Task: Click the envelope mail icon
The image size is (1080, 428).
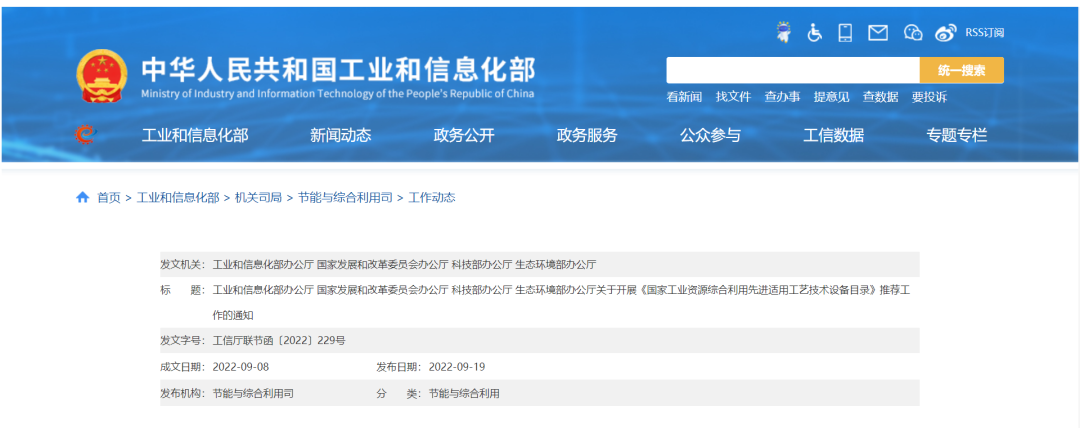Action: coord(878,32)
